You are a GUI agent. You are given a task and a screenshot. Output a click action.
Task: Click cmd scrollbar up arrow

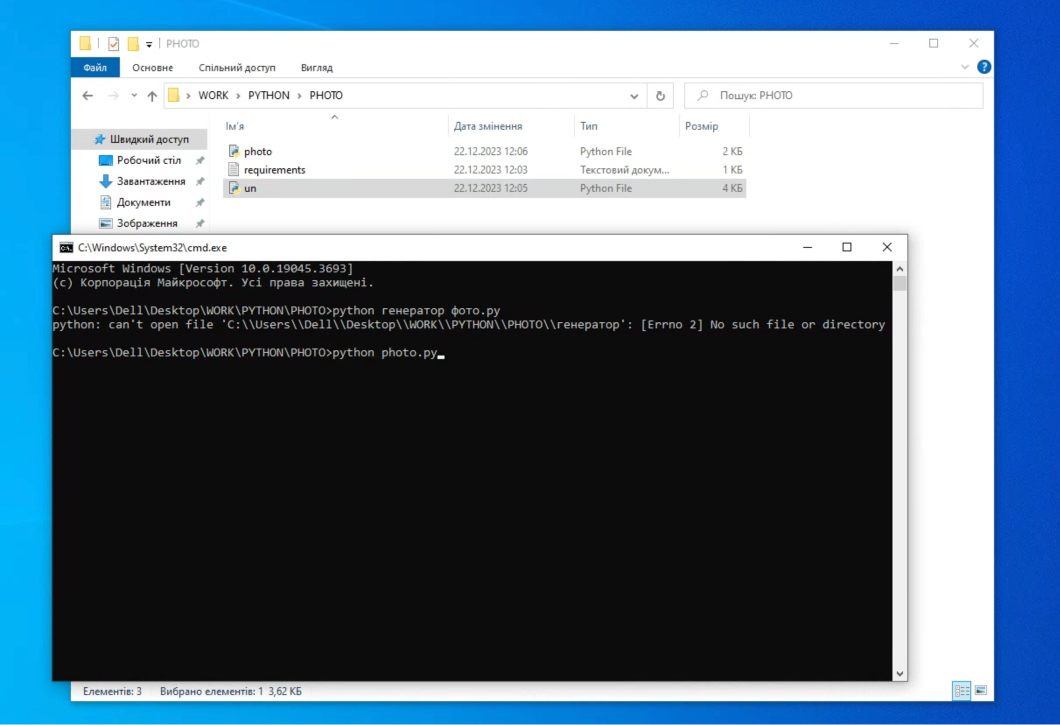coord(900,269)
